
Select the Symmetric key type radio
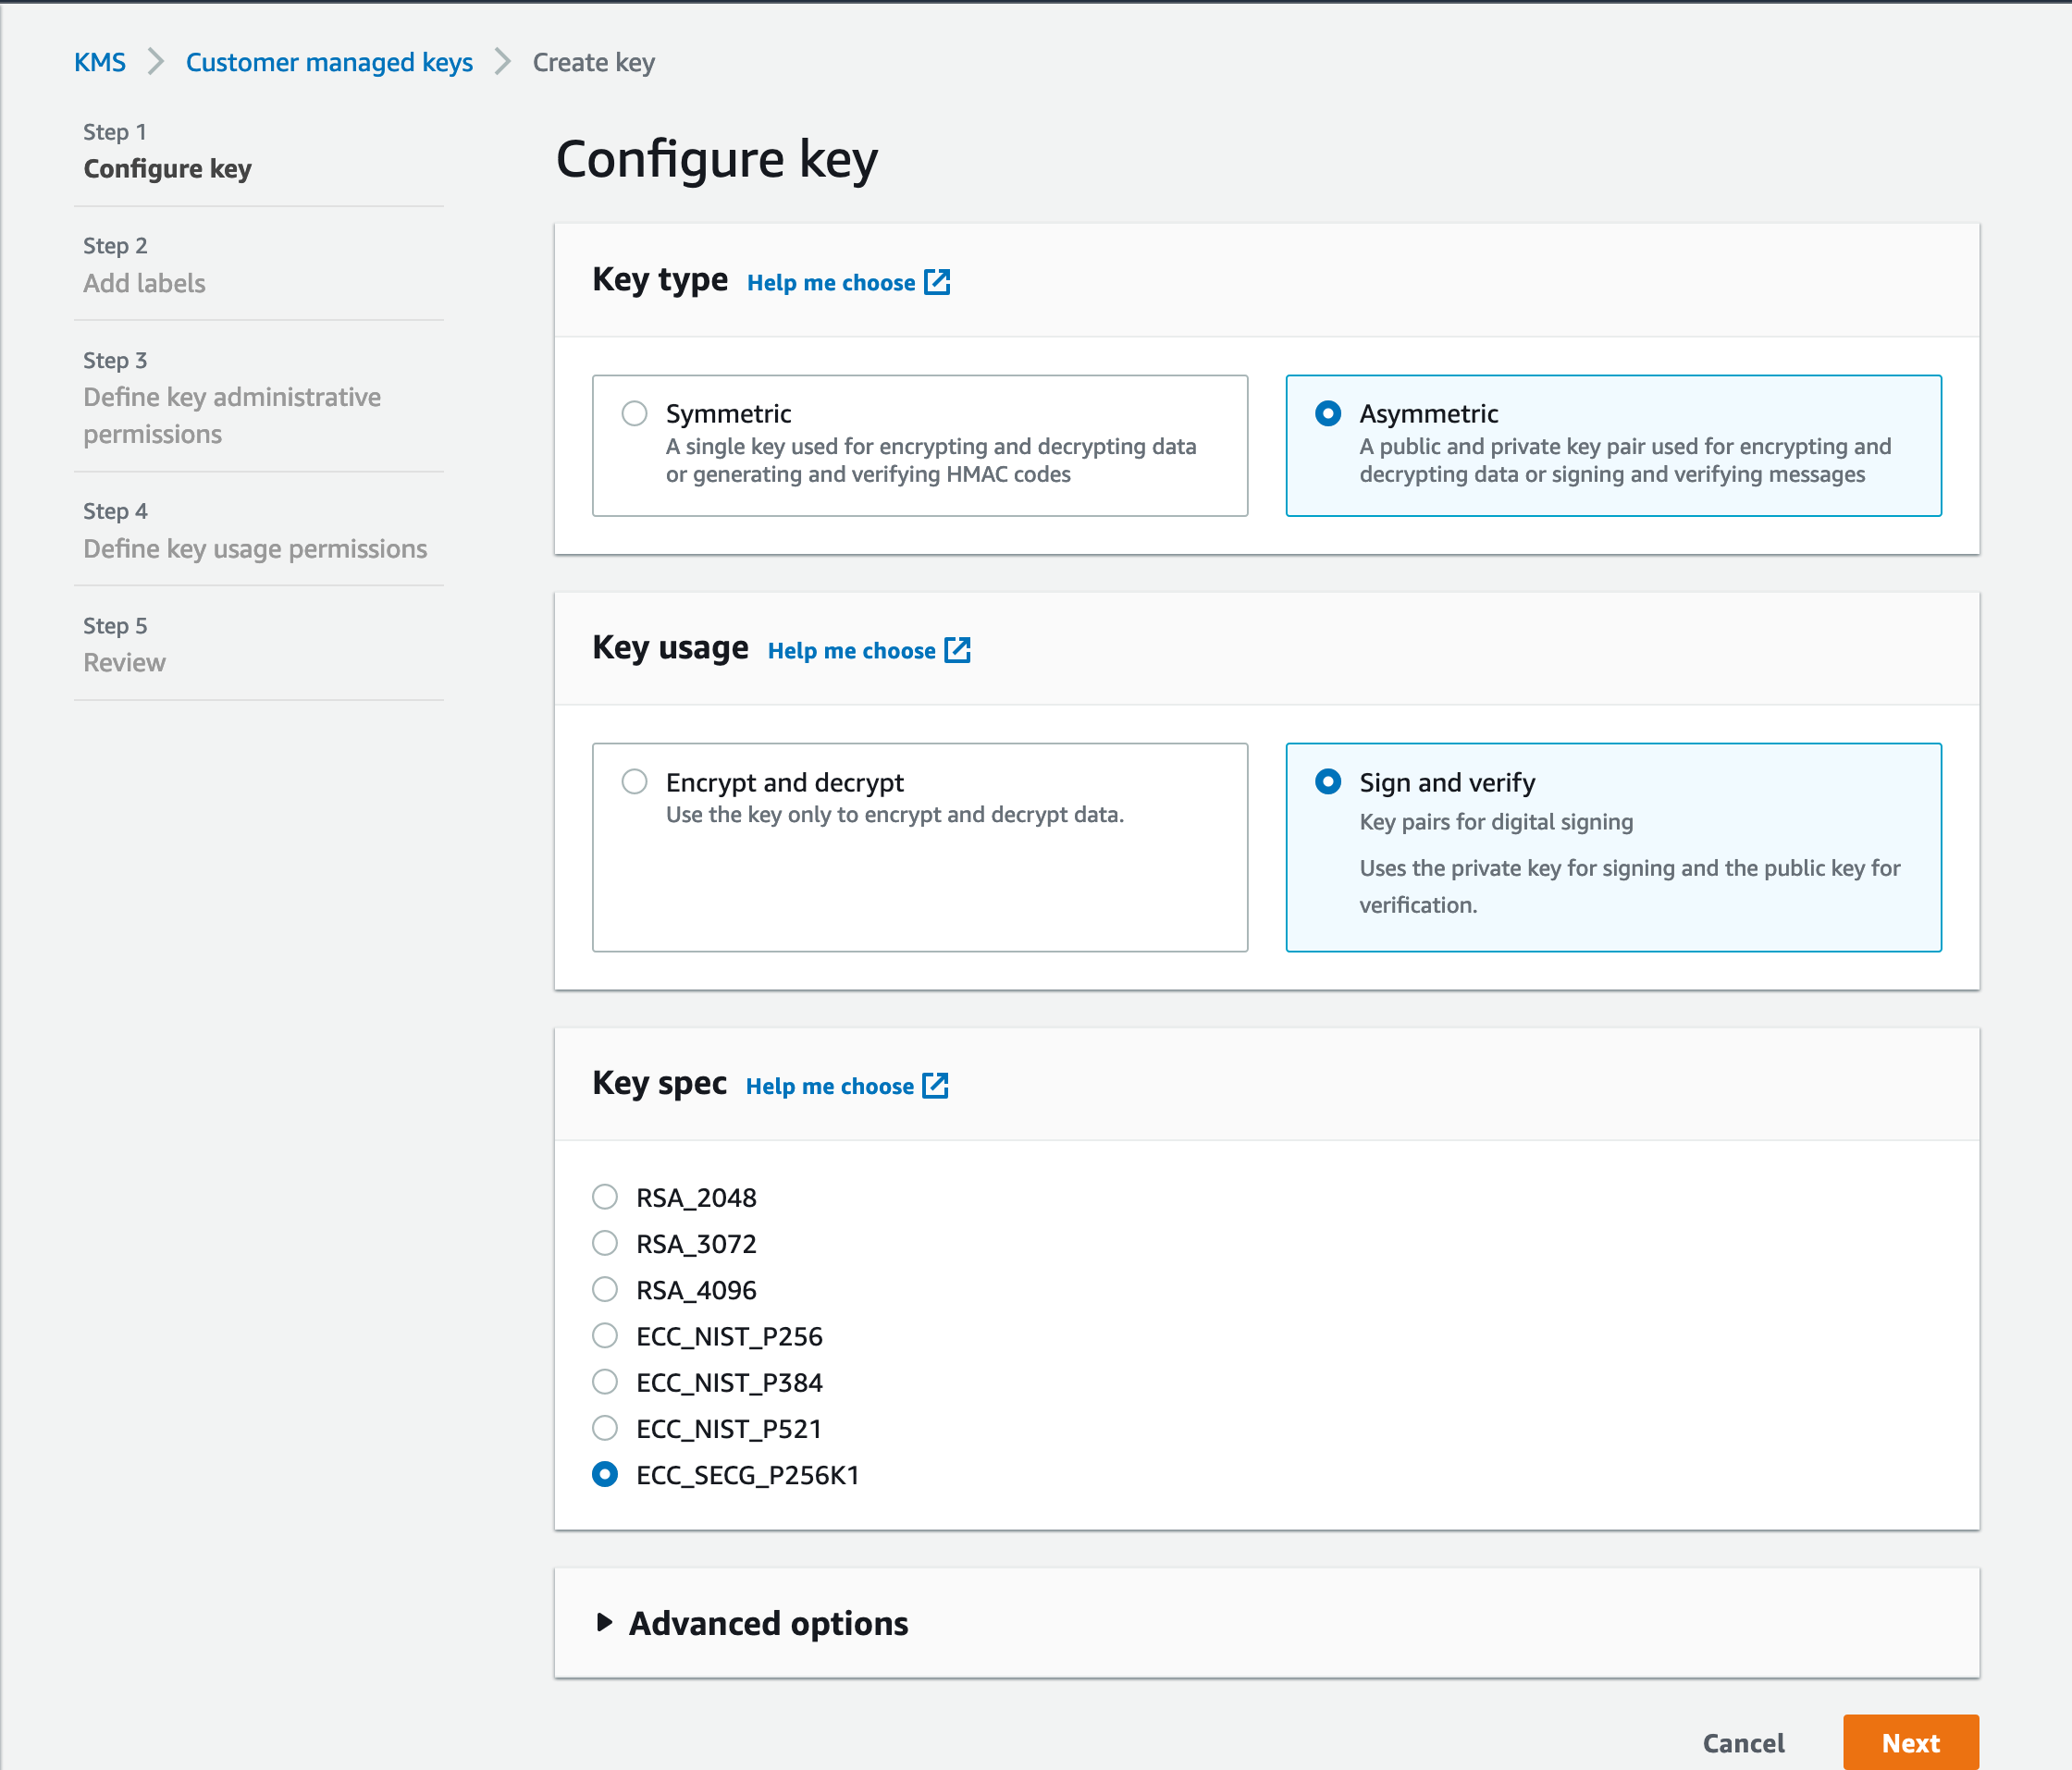pyautogui.click(x=634, y=413)
